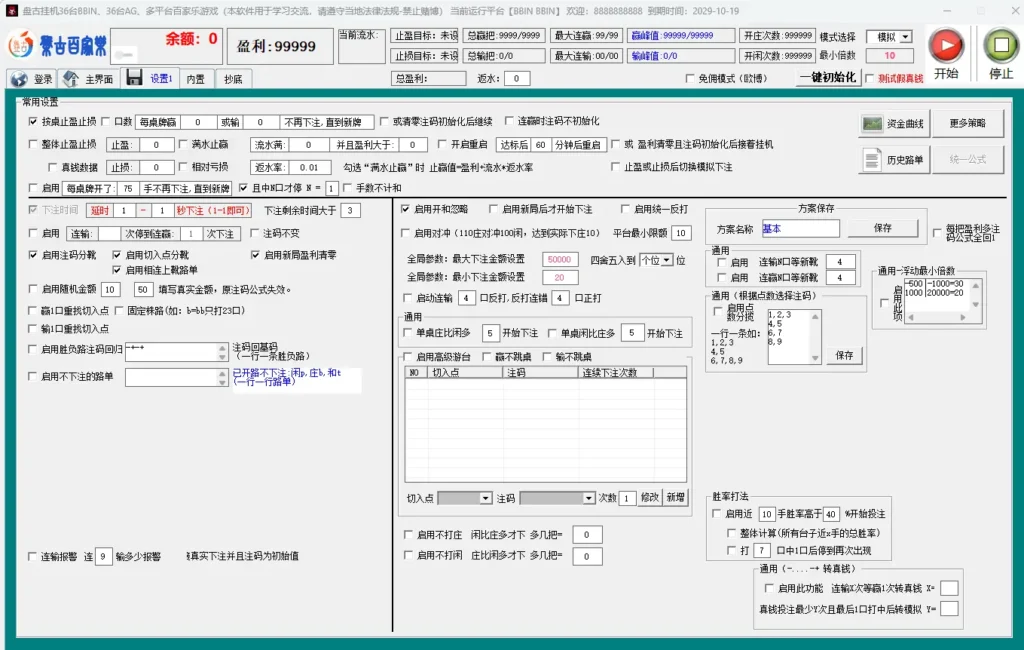Enable the 启用随机金额 checkbox
The image size is (1024, 650).
[33, 289]
